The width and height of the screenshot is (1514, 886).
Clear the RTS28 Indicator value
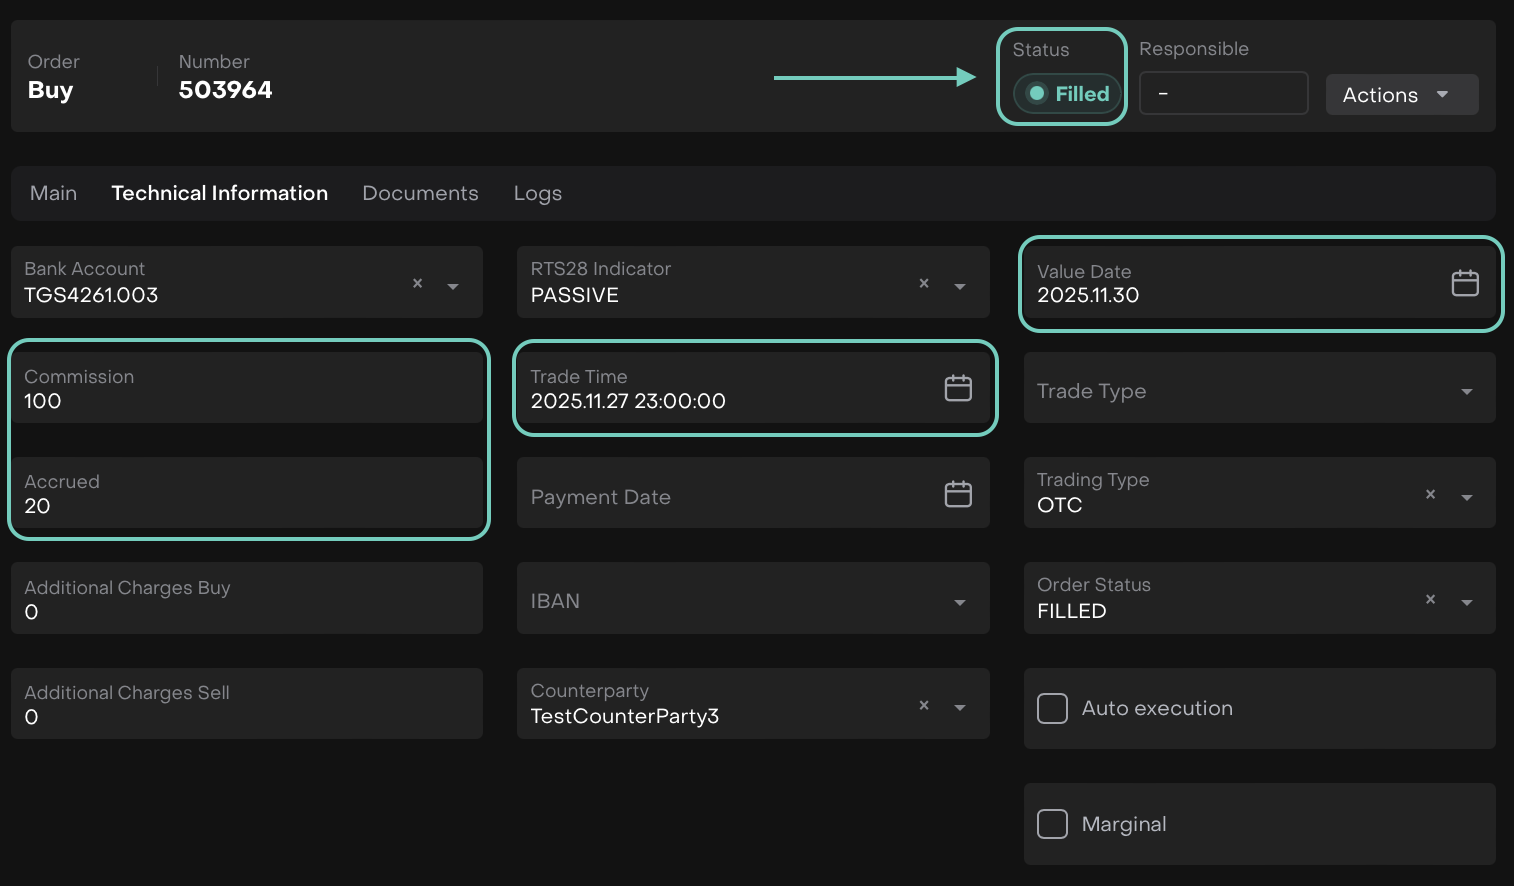[924, 284]
